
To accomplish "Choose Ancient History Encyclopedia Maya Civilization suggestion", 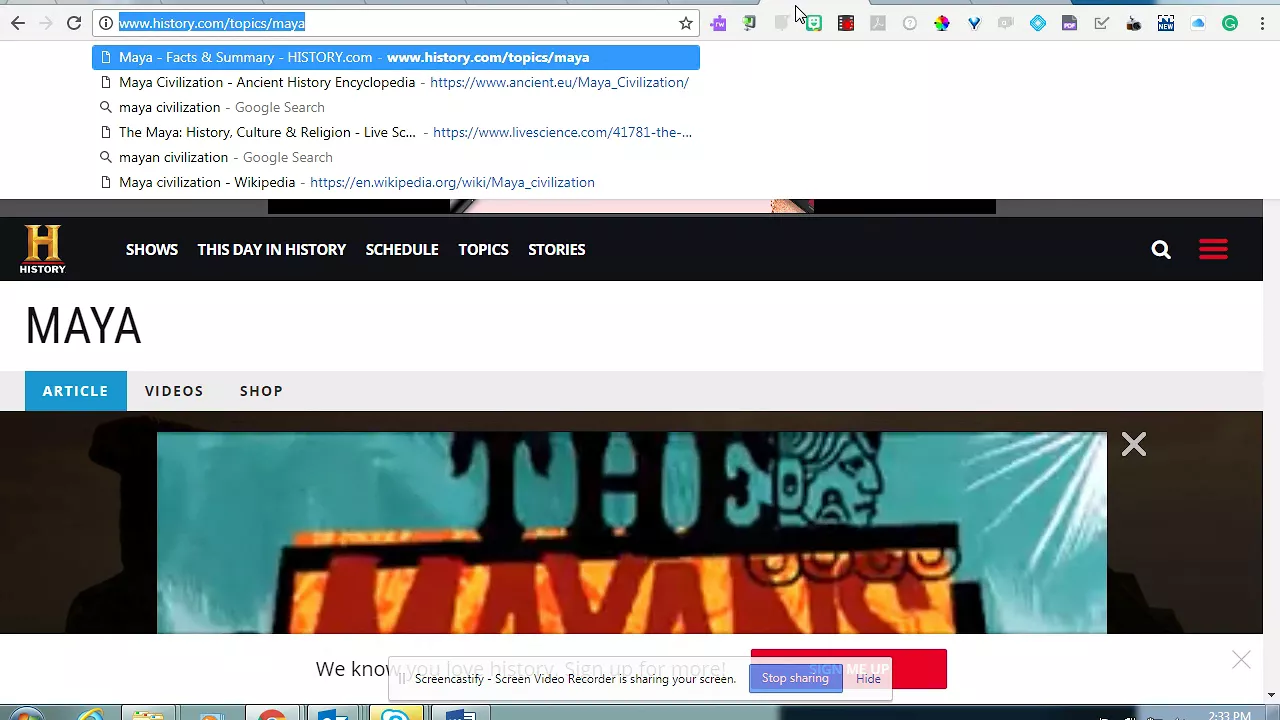I will pos(396,82).
